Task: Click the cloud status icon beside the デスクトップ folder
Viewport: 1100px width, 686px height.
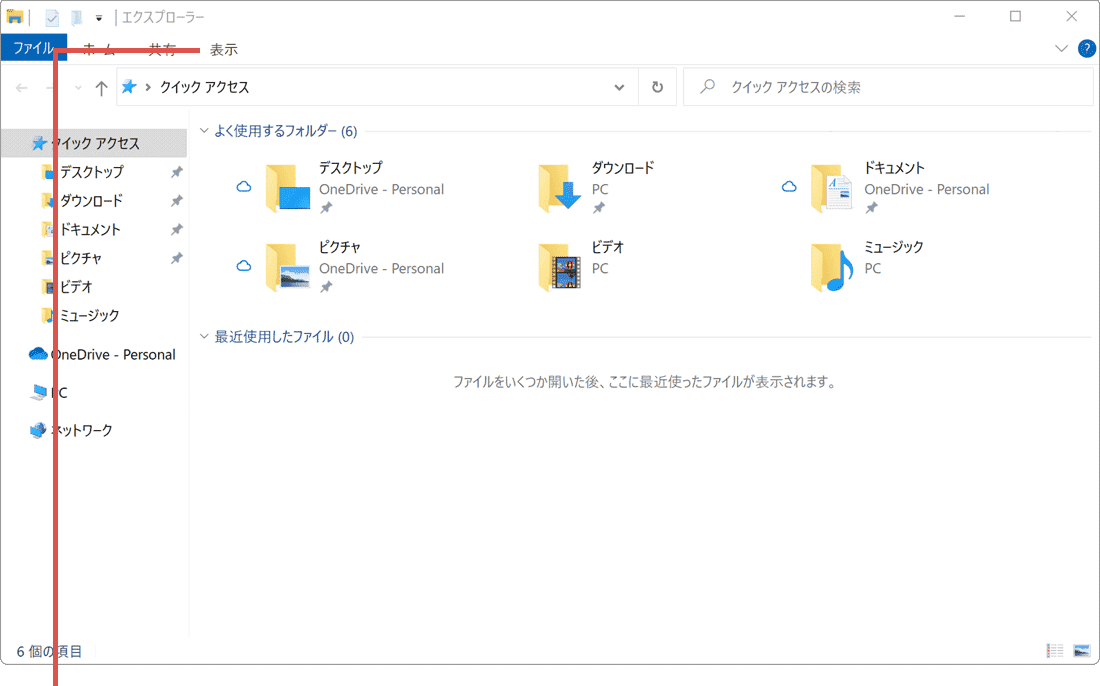Action: 244,186
